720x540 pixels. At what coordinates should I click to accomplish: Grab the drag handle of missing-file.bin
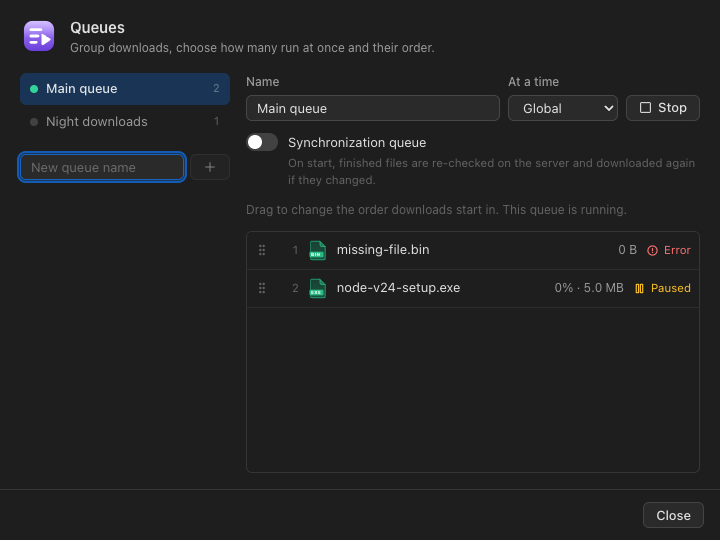pyautogui.click(x=262, y=250)
